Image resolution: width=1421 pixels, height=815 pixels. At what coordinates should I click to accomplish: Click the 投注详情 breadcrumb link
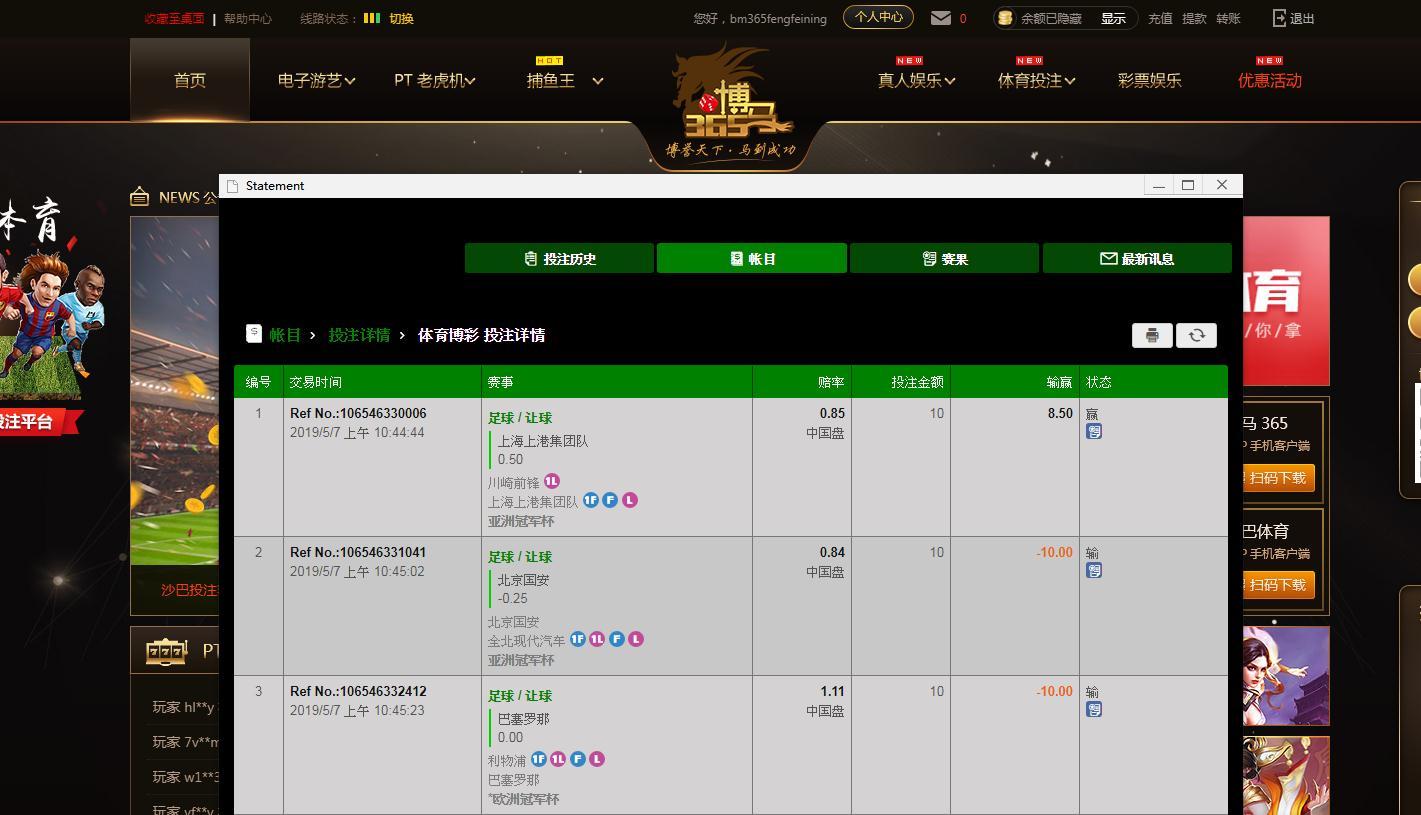pos(359,335)
